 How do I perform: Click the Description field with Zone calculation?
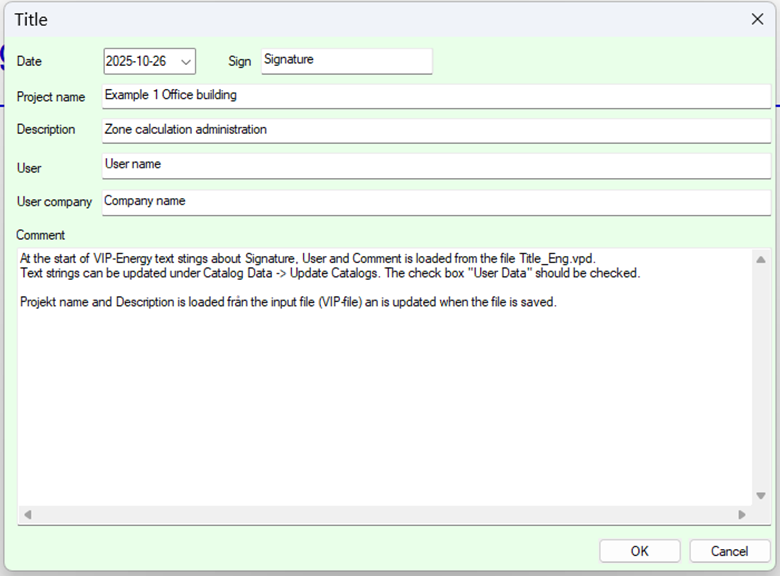tap(436, 130)
